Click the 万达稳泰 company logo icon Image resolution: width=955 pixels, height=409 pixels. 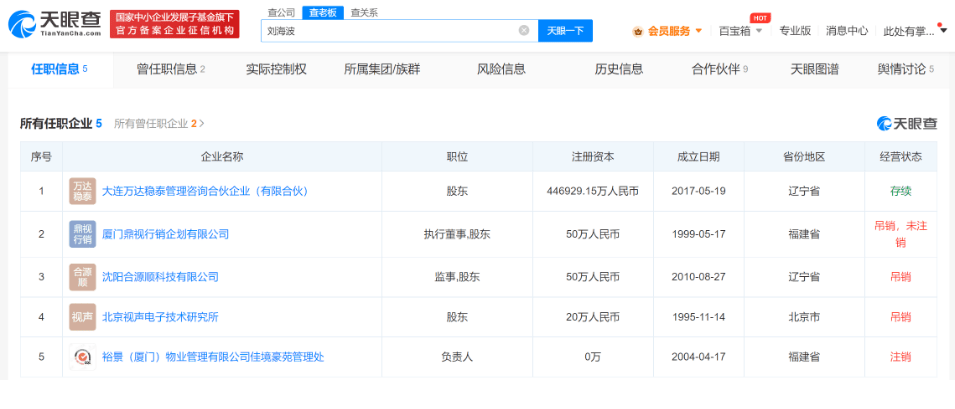coord(82,191)
